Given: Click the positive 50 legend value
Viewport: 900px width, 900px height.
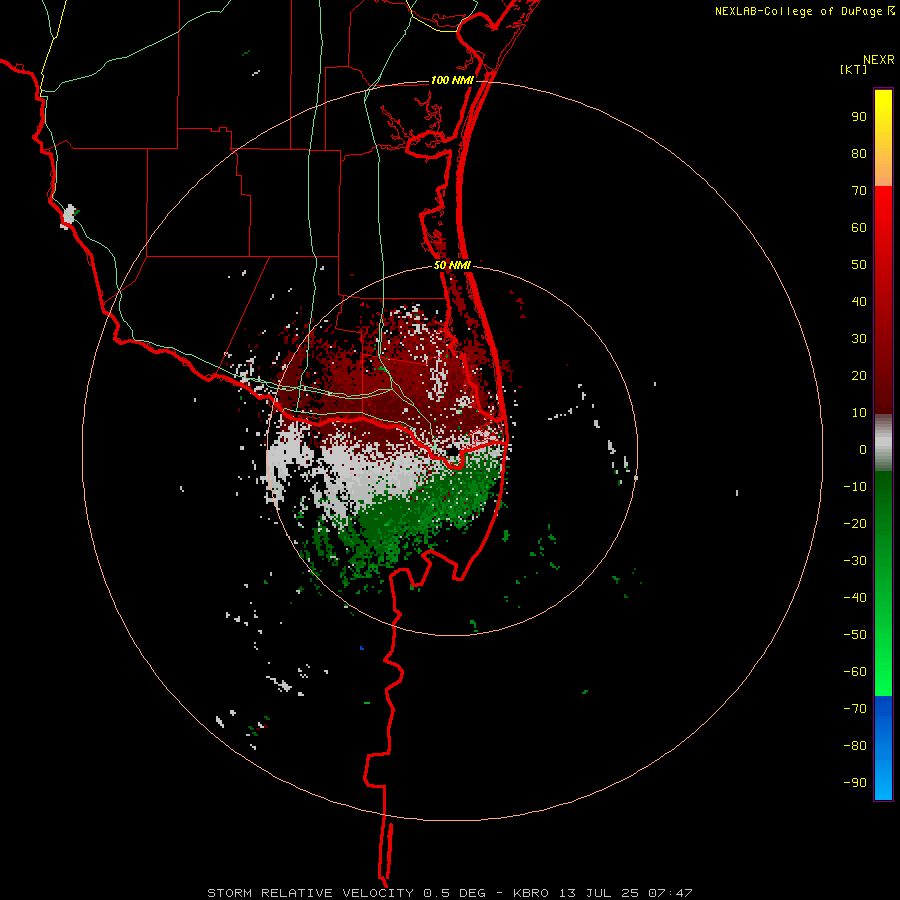Looking at the screenshot, I should click(859, 265).
